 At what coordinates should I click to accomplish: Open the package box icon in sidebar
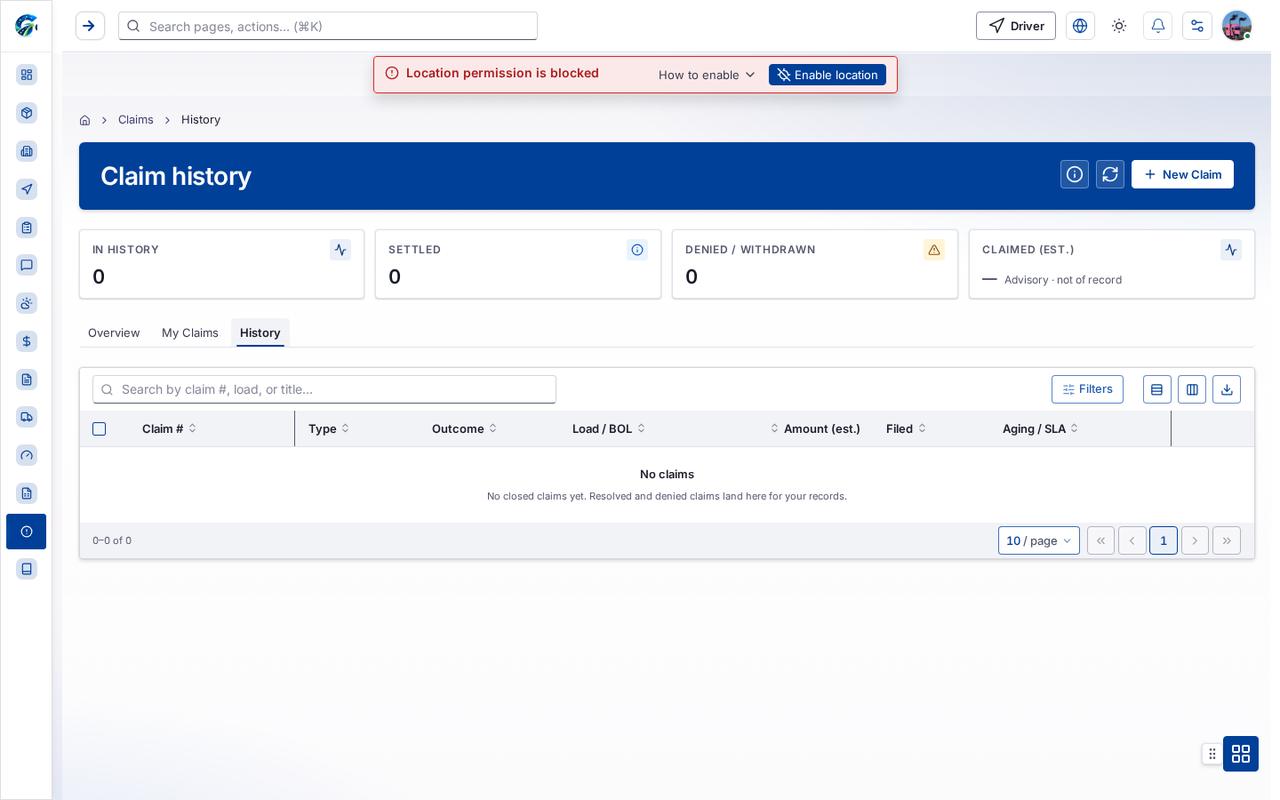coord(27,113)
